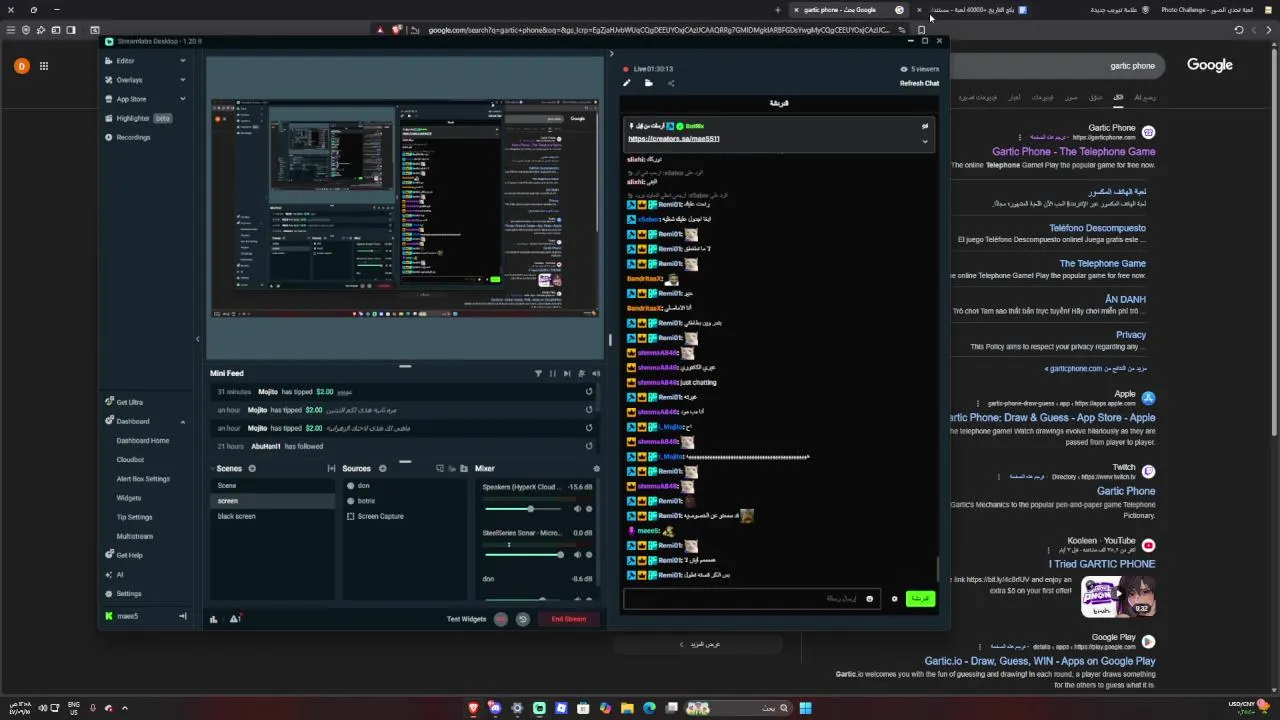Open the Mixer settings gear
This screenshot has width=1280, height=720.
[x=597, y=468]
